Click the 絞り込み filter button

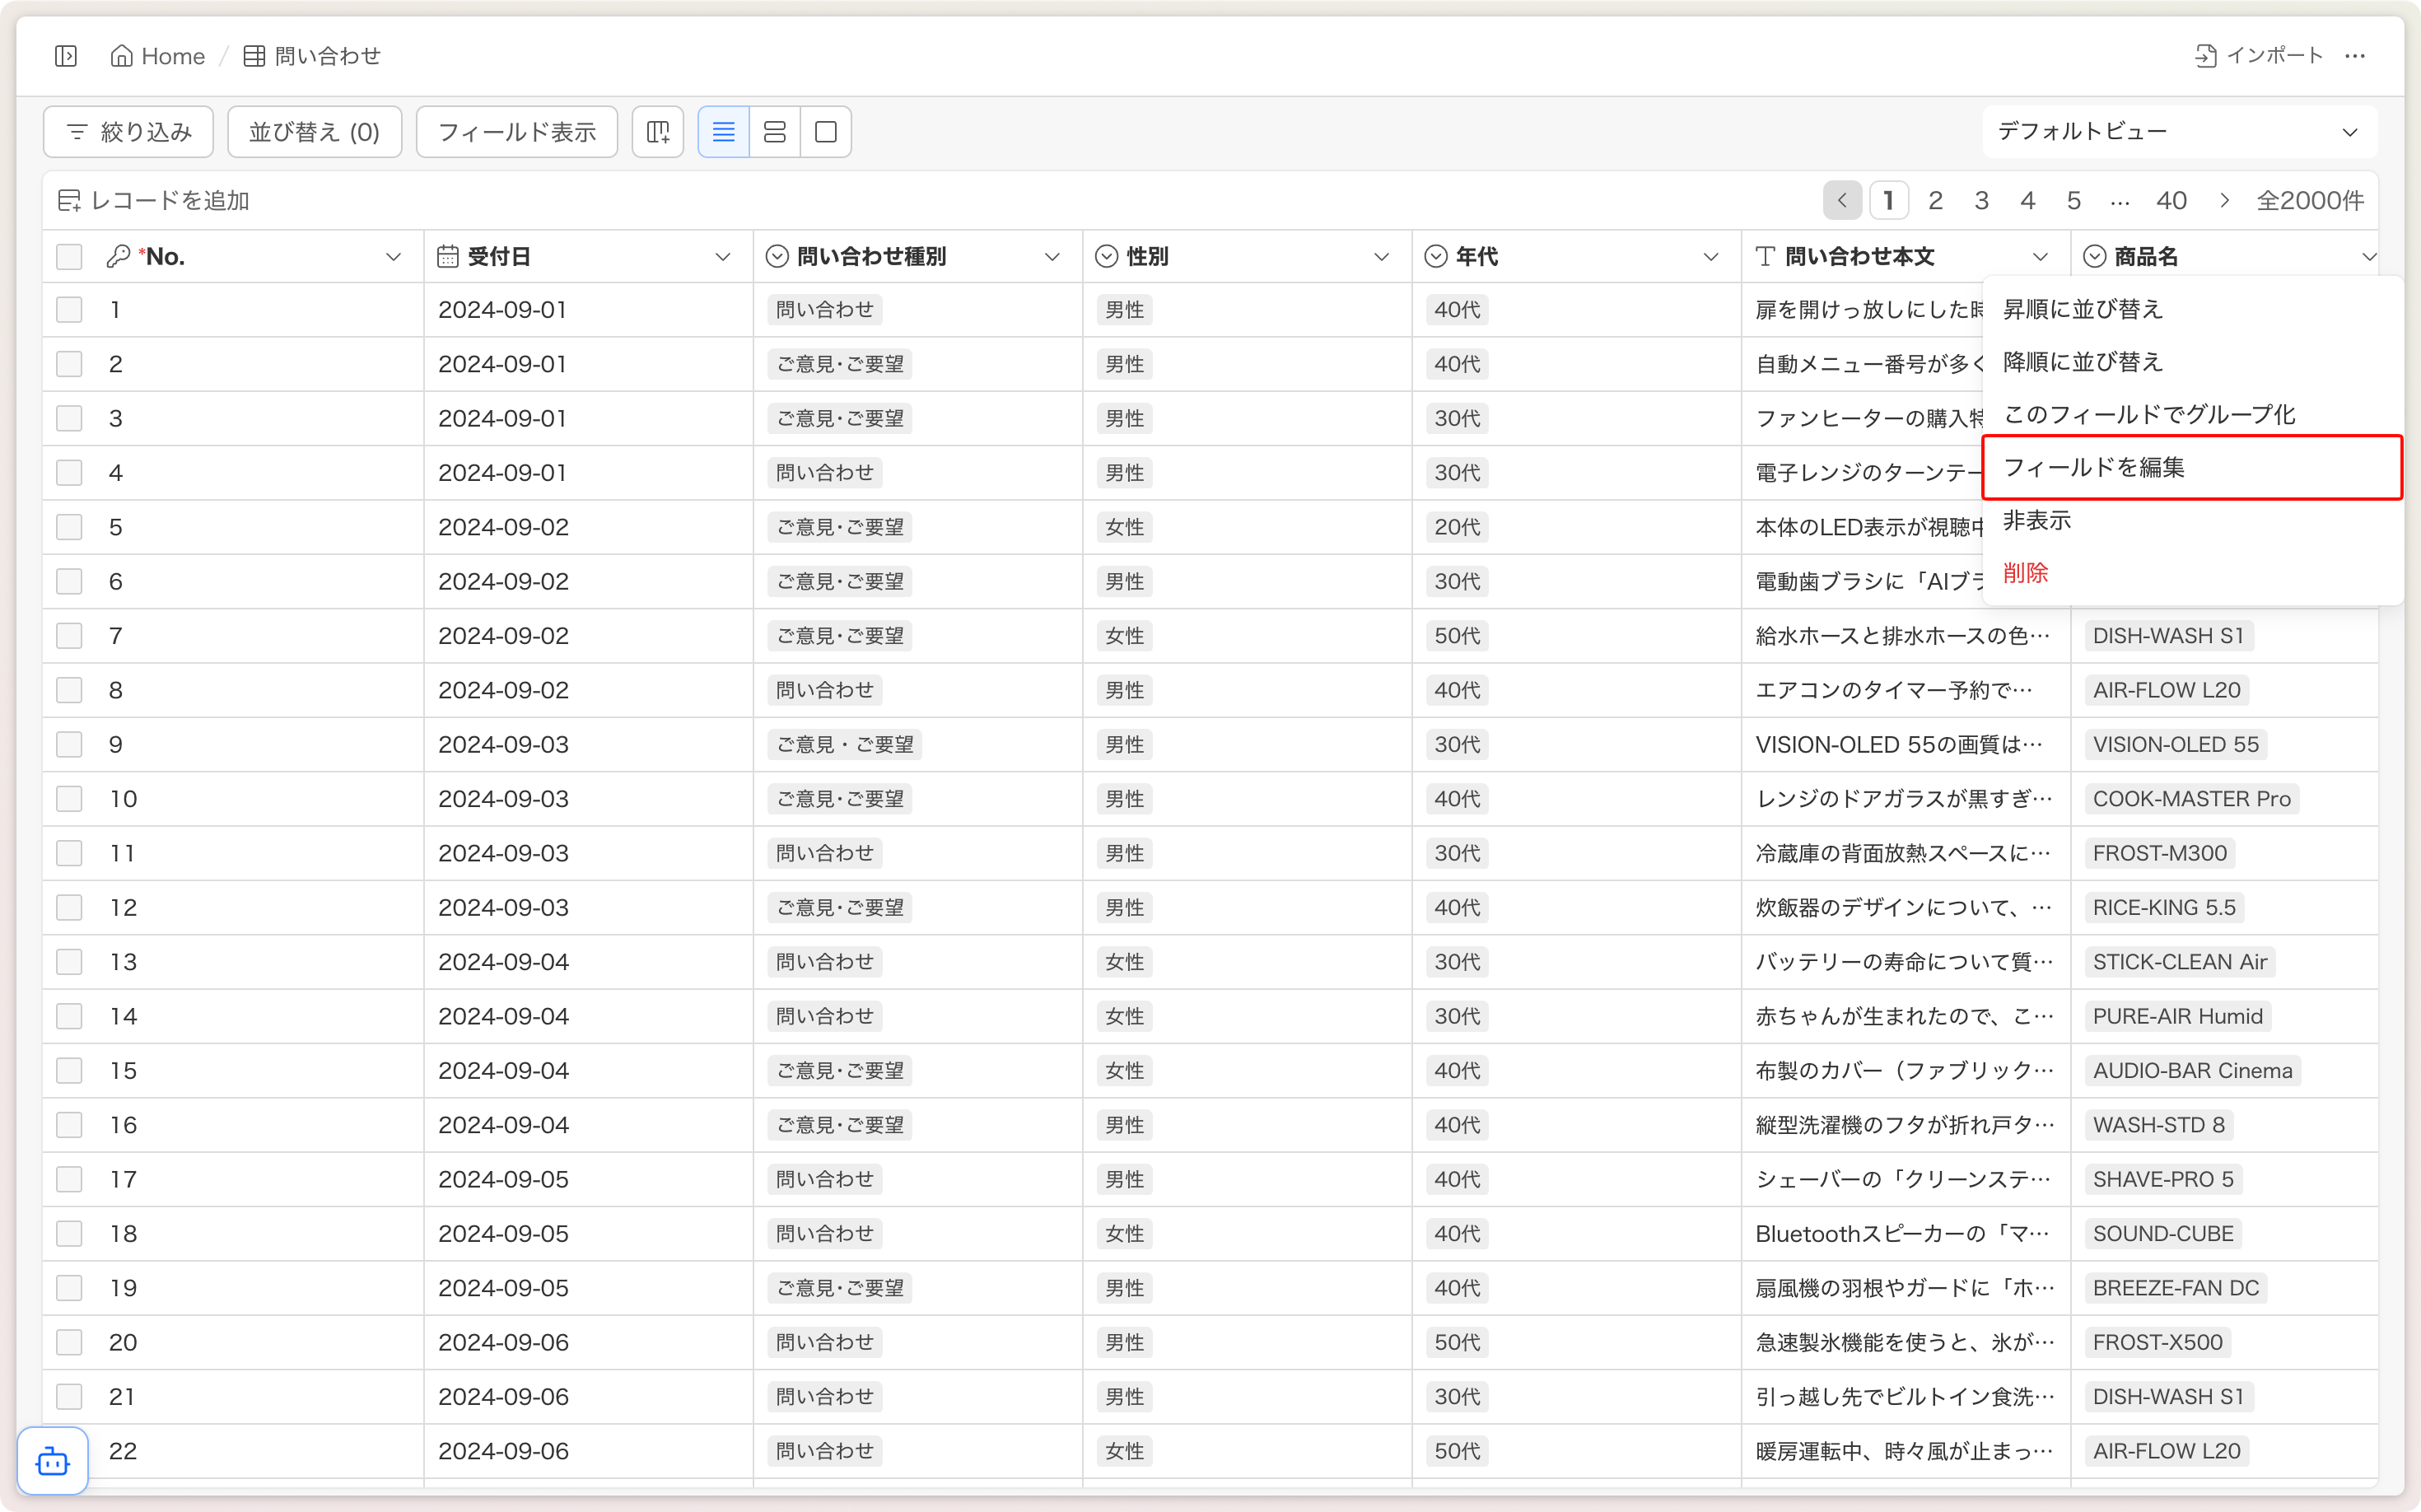point(129,132)
